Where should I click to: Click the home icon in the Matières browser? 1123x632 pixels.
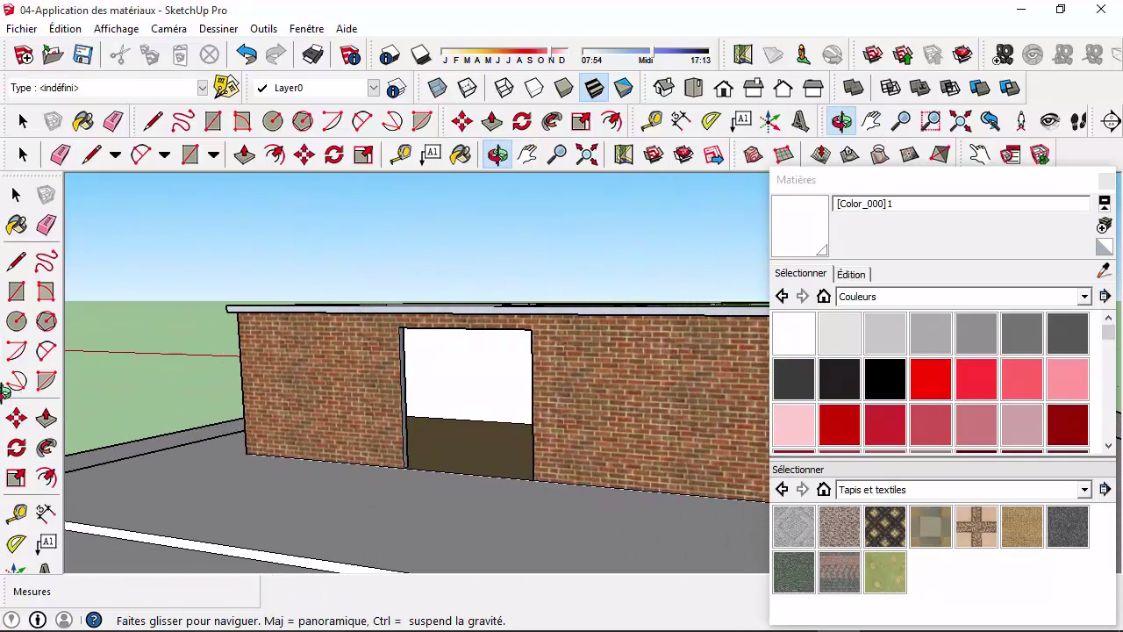823,297
